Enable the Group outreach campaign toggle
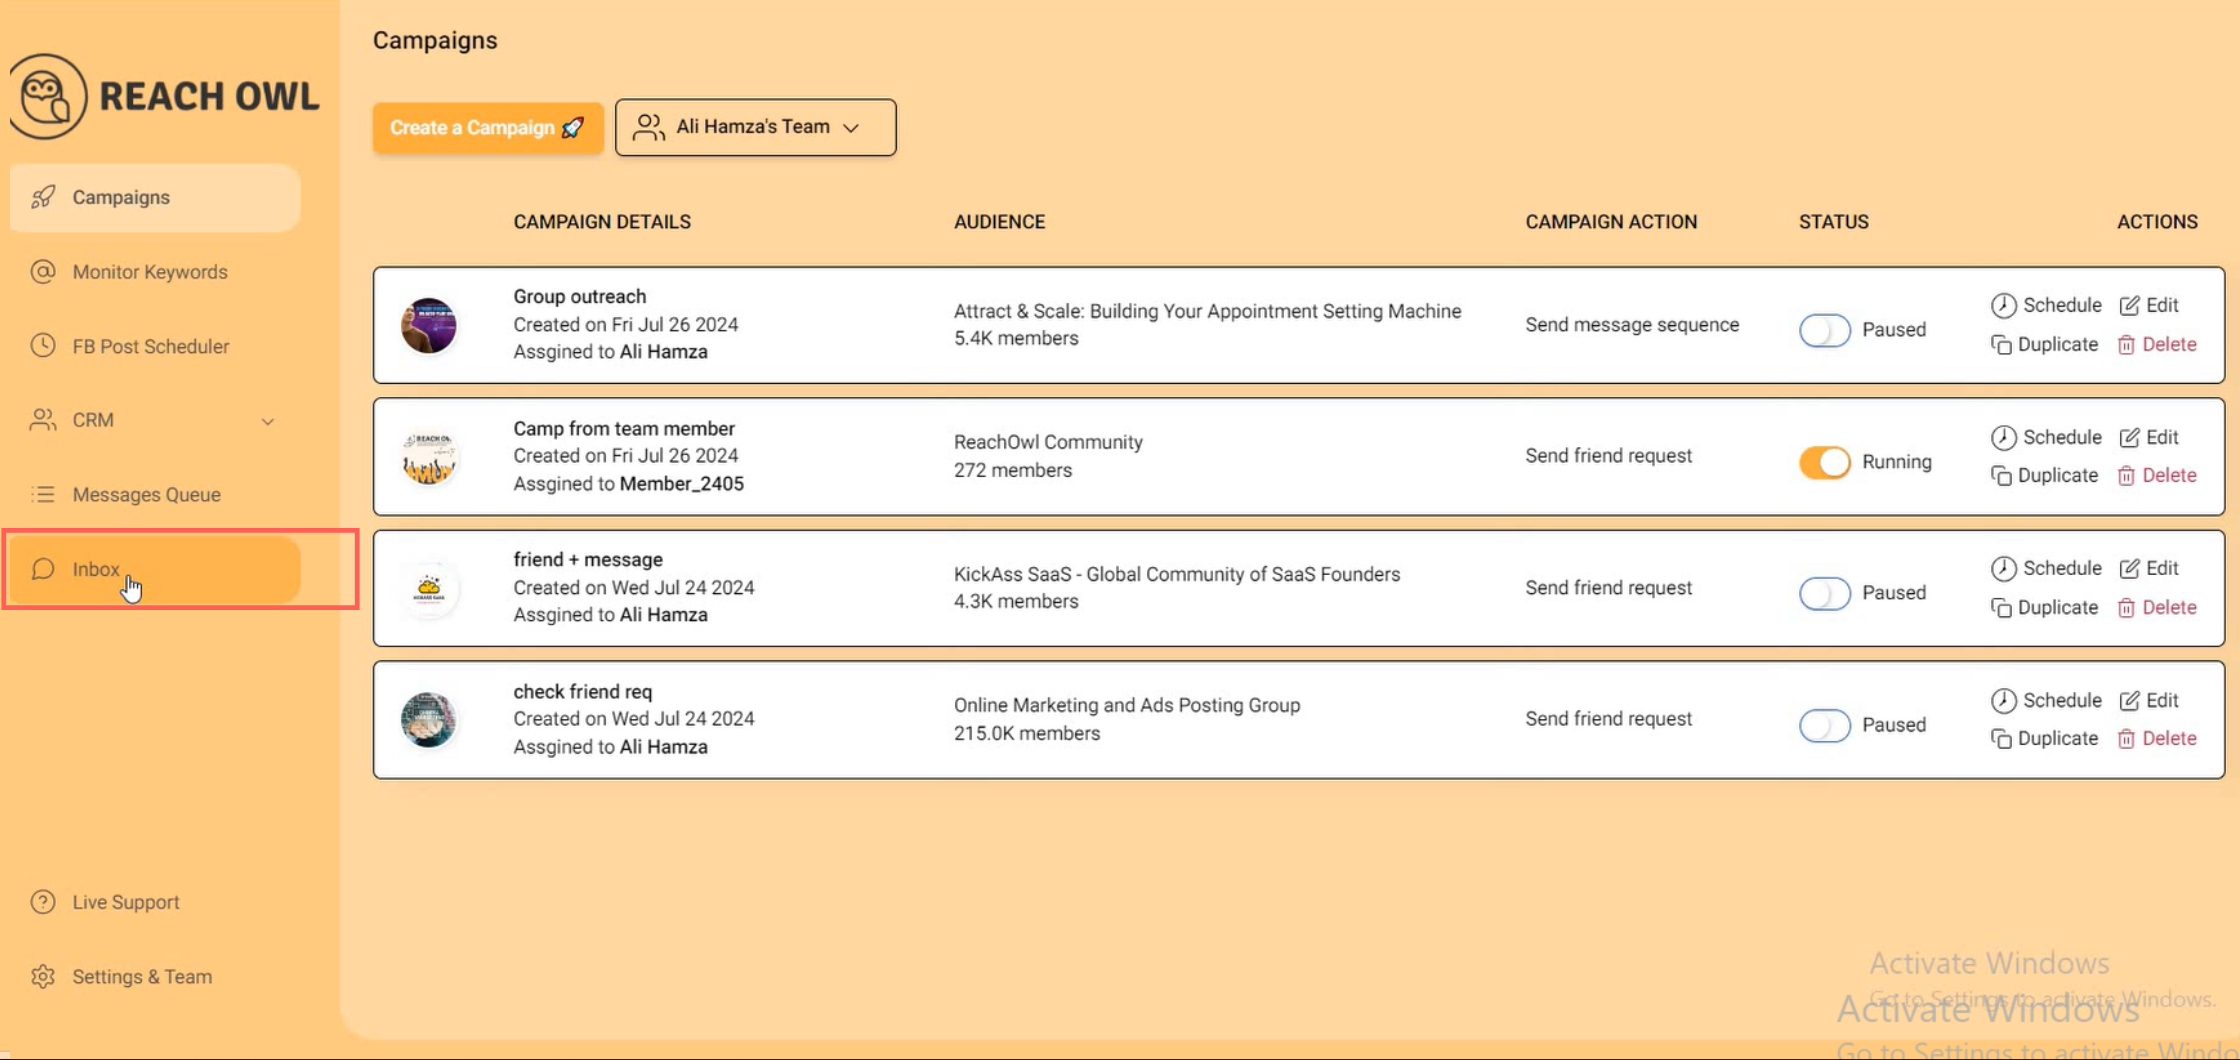The width and height of the screenshot is (2240, 1060). 1825,330
